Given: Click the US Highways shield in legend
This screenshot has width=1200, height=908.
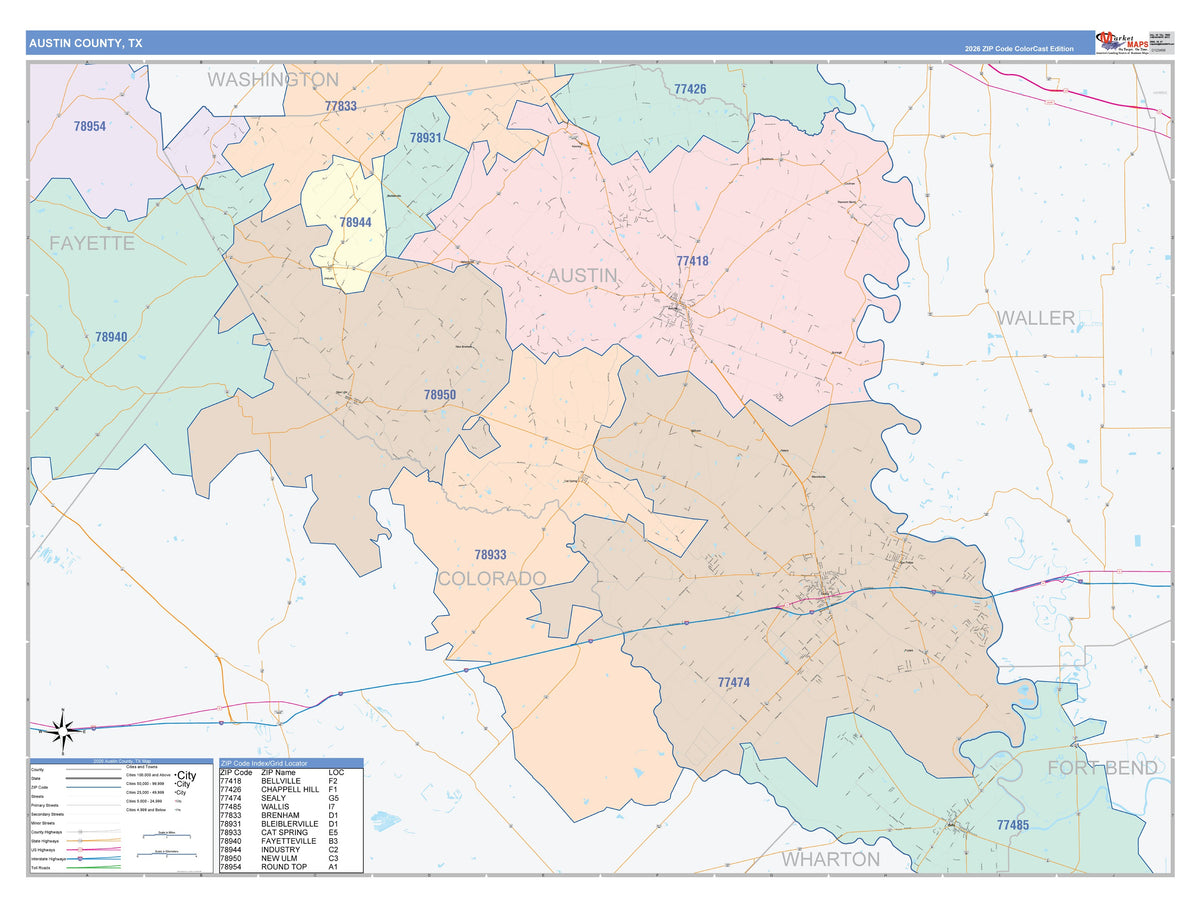Looking at the screenshot, I should (x=80, y=850).
